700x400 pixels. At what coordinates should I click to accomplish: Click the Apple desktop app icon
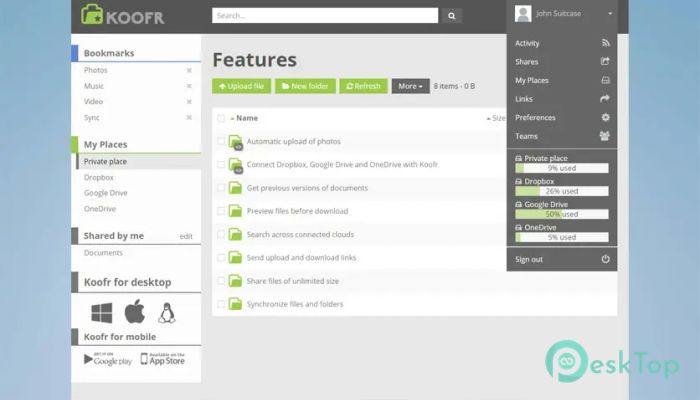click(x=134, y=311)
